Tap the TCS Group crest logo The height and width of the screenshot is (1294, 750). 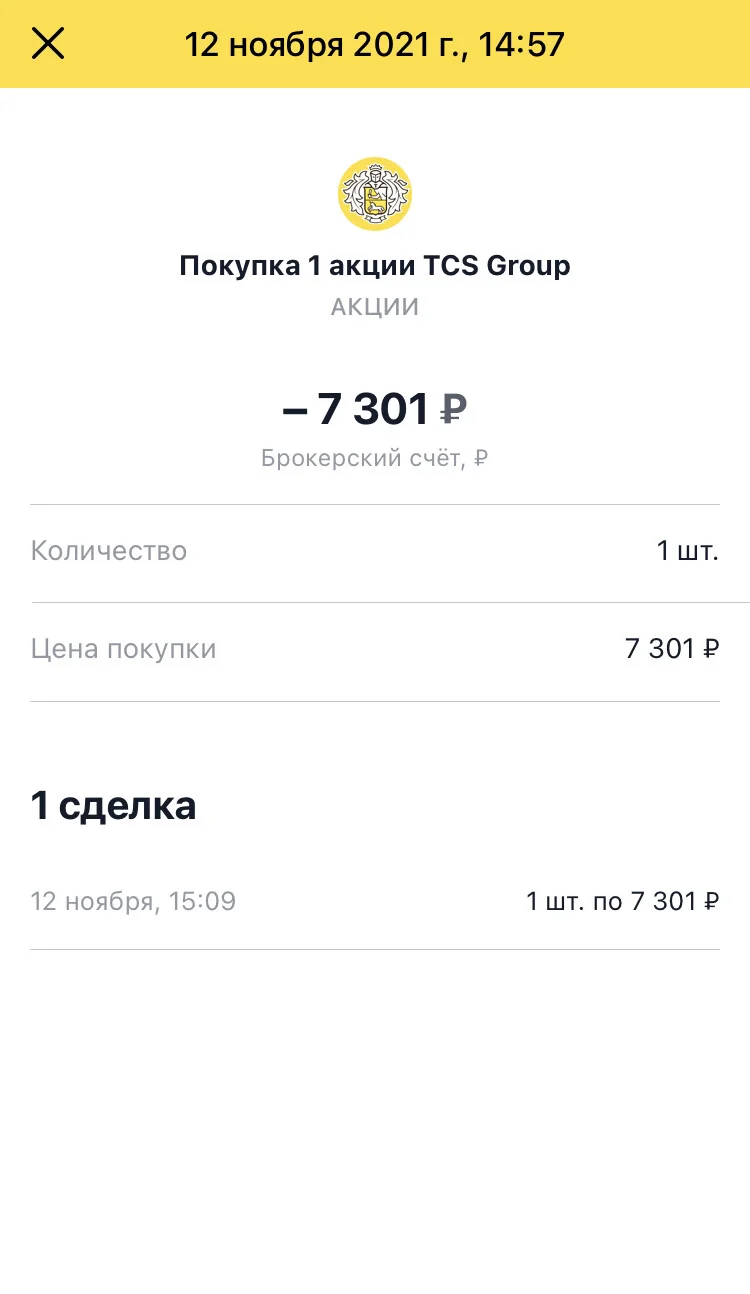click(x=375, y=194)
